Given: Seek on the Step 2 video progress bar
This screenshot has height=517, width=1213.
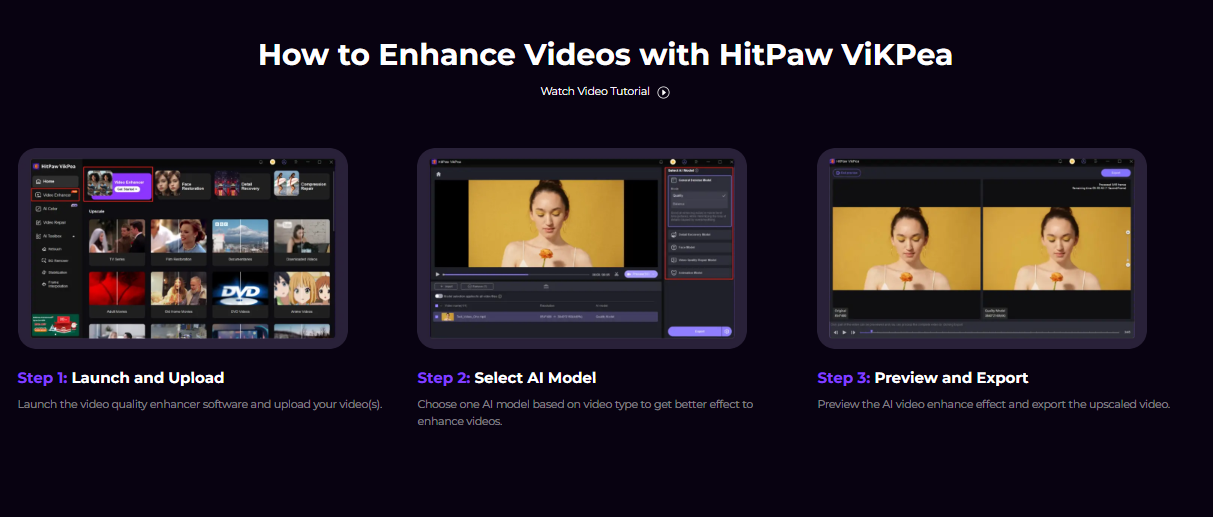Looking at the screenshot, I should coord(515,274).
